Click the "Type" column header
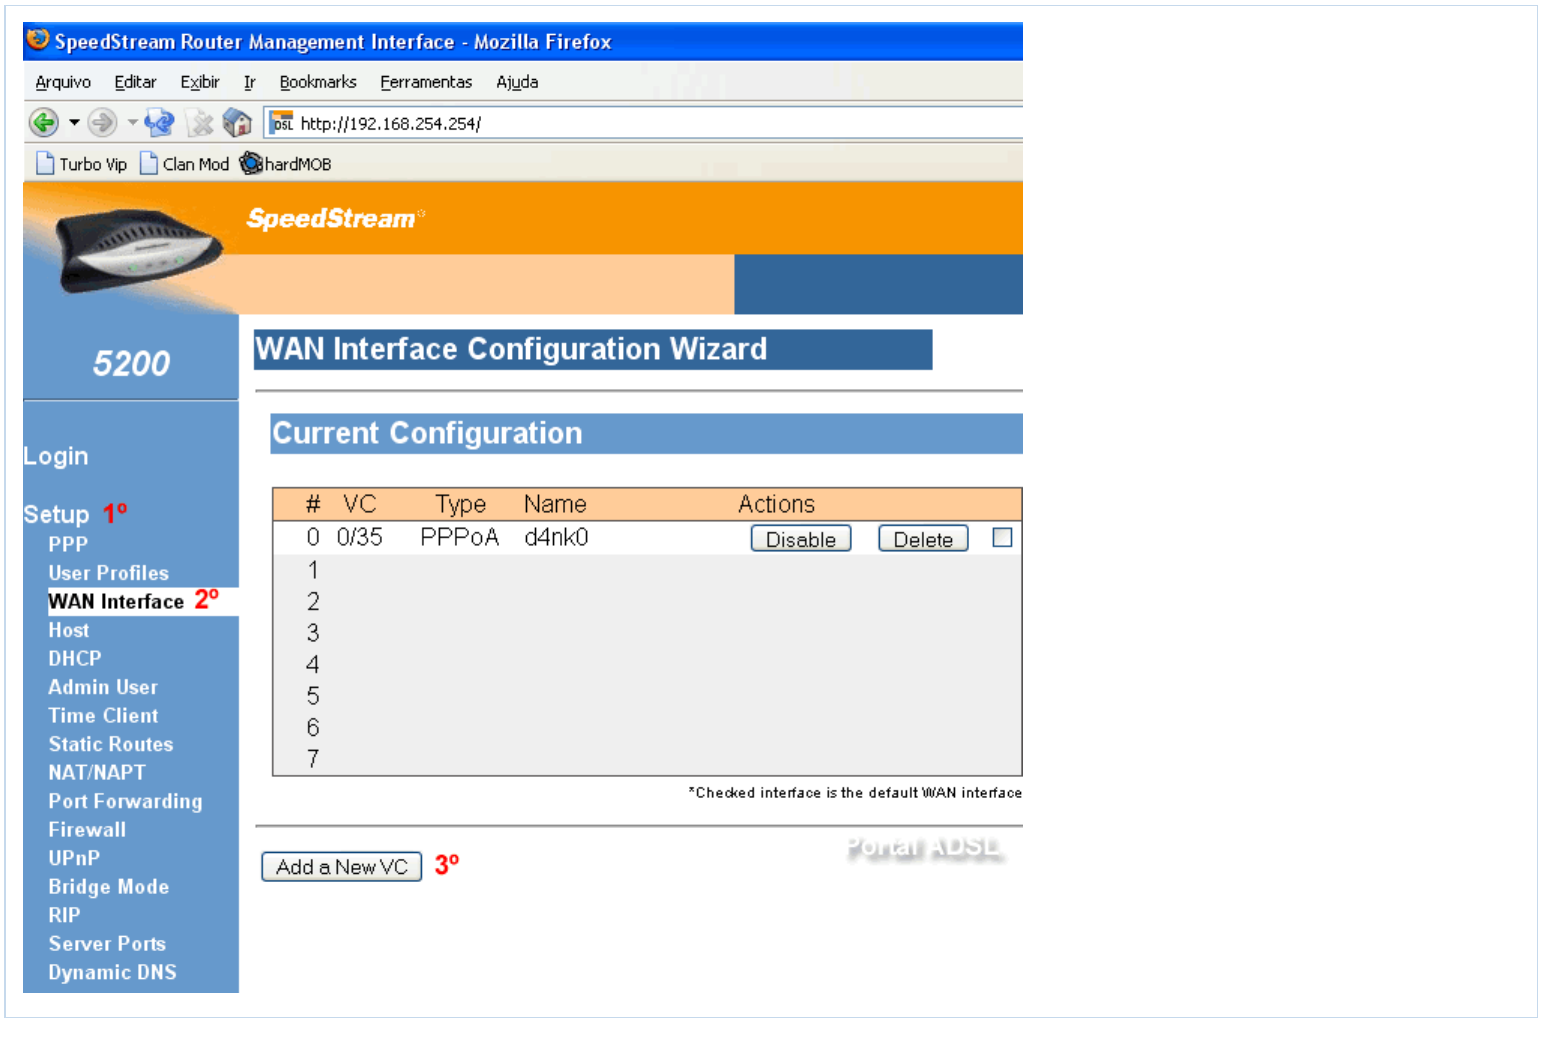Image resolution: width=1543 pixels, height=1047 pixels. point(461,504)
